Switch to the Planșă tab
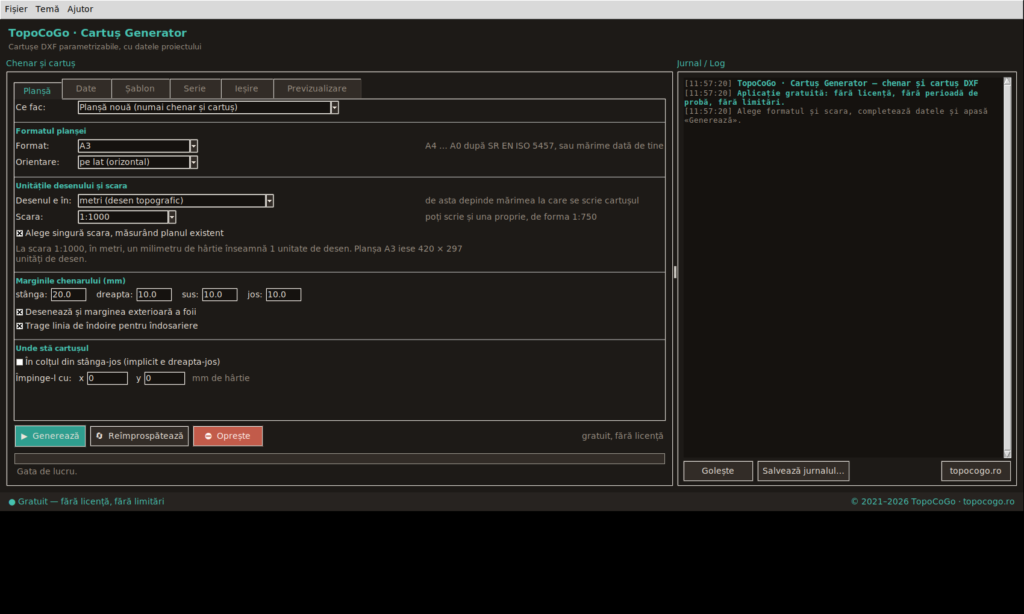This screenshot has height=614, width=1024. pyautogui.click(x=37, y=90)
